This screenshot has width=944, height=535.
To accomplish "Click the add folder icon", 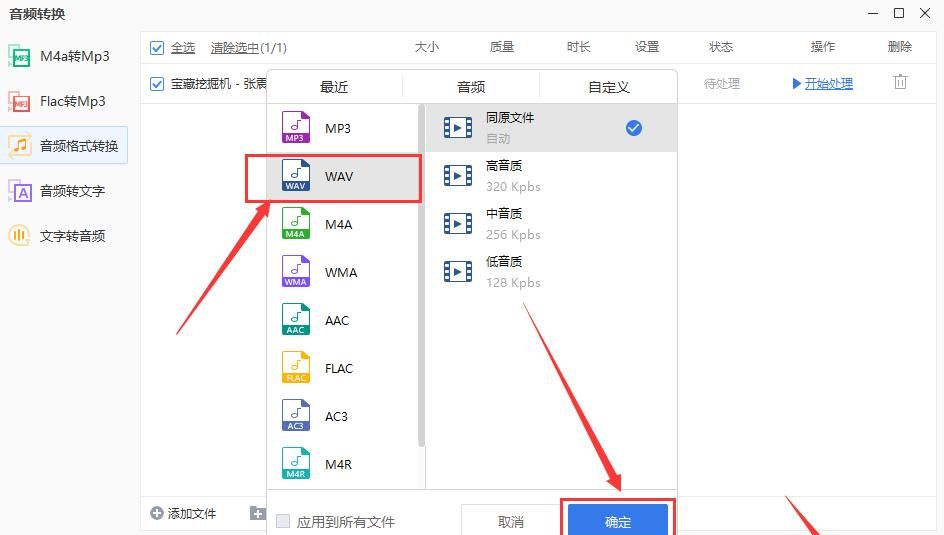I will click(258, 513).
